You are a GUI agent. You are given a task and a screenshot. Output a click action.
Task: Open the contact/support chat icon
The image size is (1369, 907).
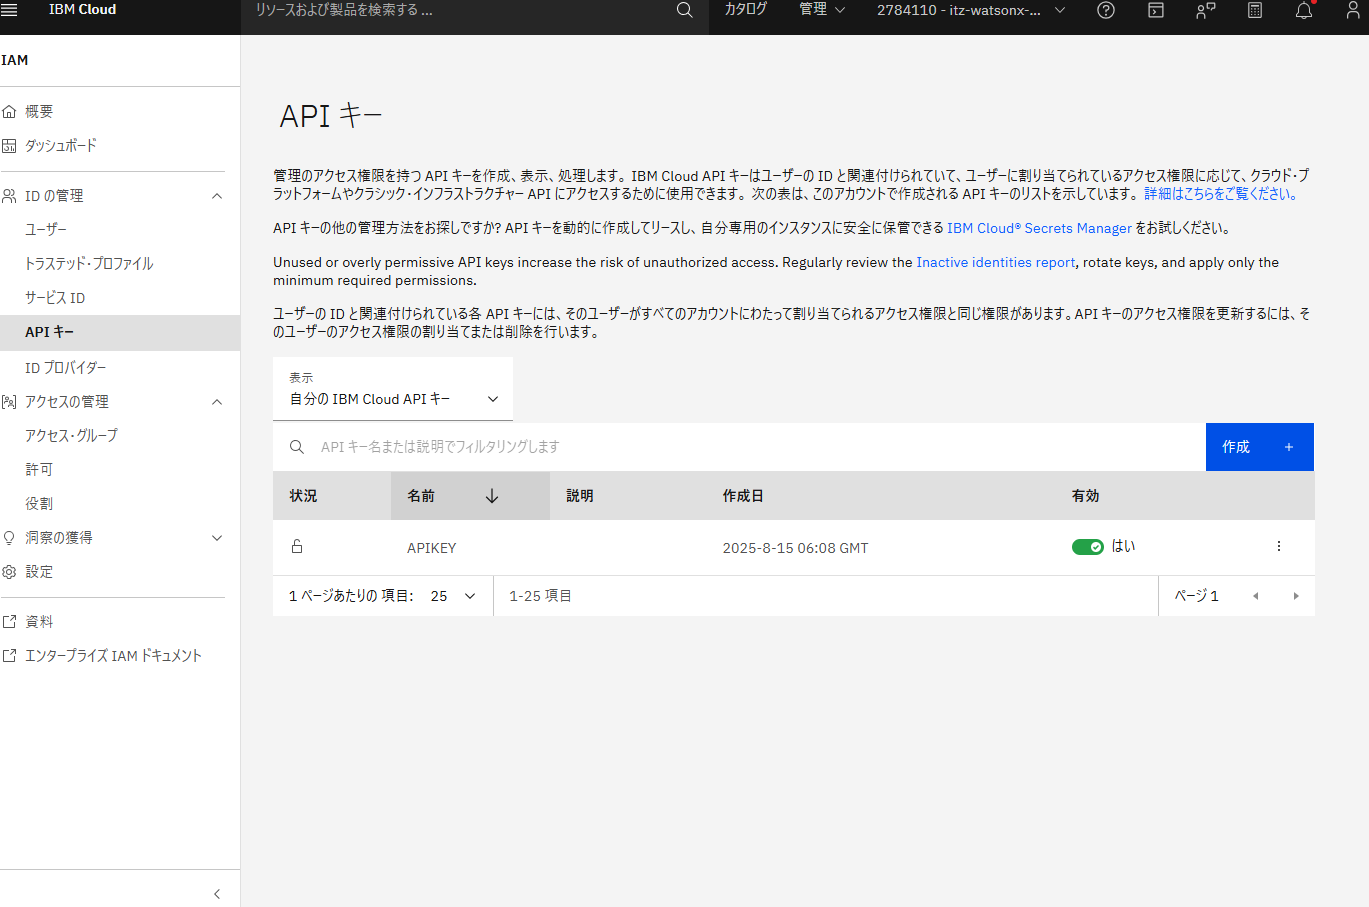coord(1206,10)
